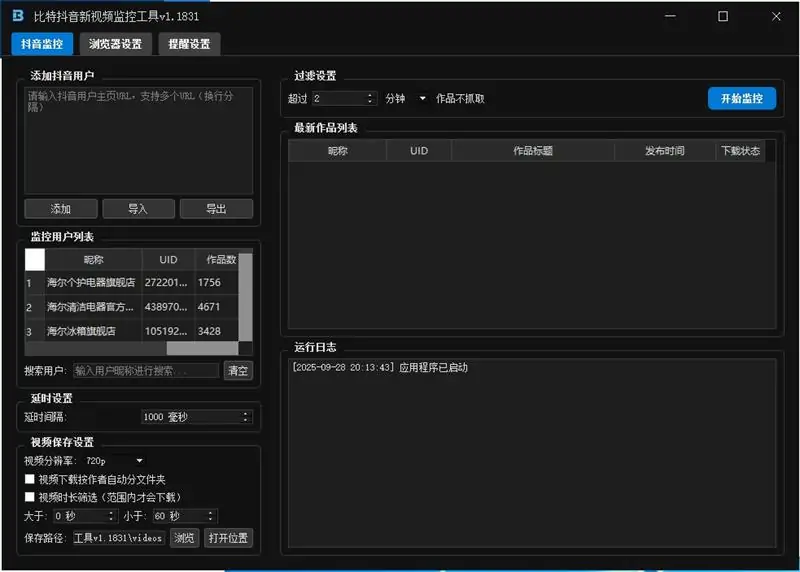Click the 导入 button
This screenshot has width=800, height=572.
pyautogui.click(x=138, y=209)
